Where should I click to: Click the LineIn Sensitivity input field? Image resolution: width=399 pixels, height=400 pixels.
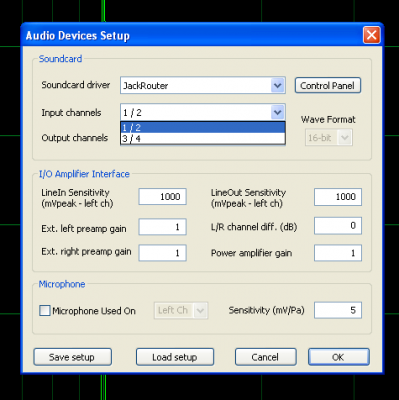[163, 197]
